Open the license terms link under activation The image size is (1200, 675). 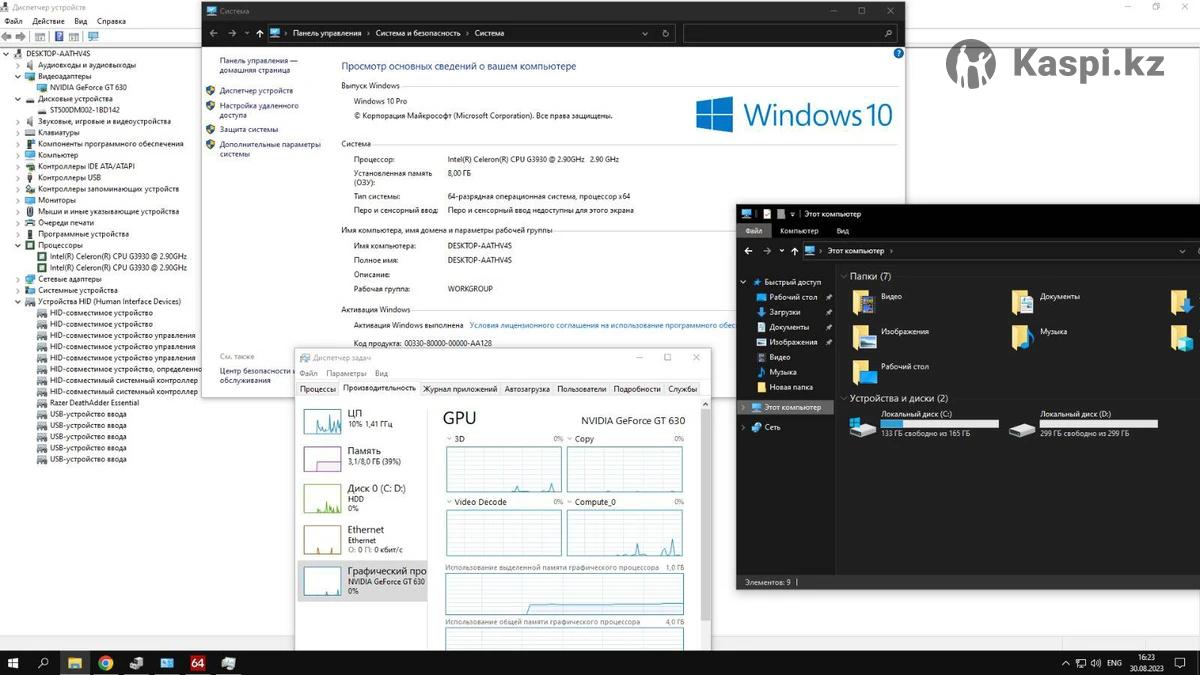click(602, 325)
